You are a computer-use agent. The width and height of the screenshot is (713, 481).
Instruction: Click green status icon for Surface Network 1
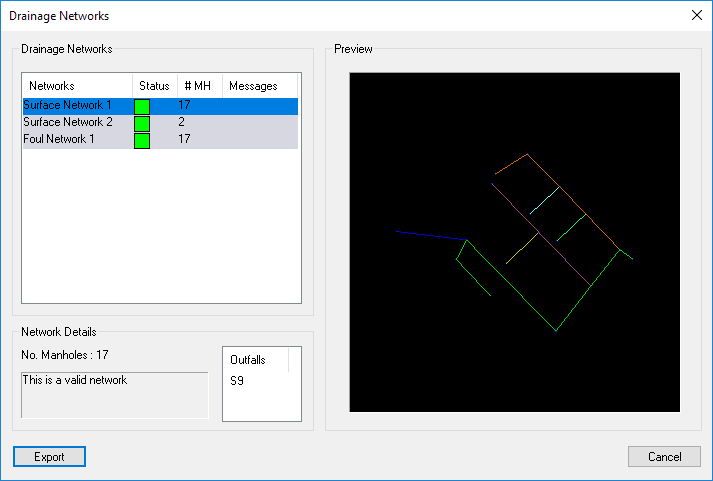[x=142, y=106]
